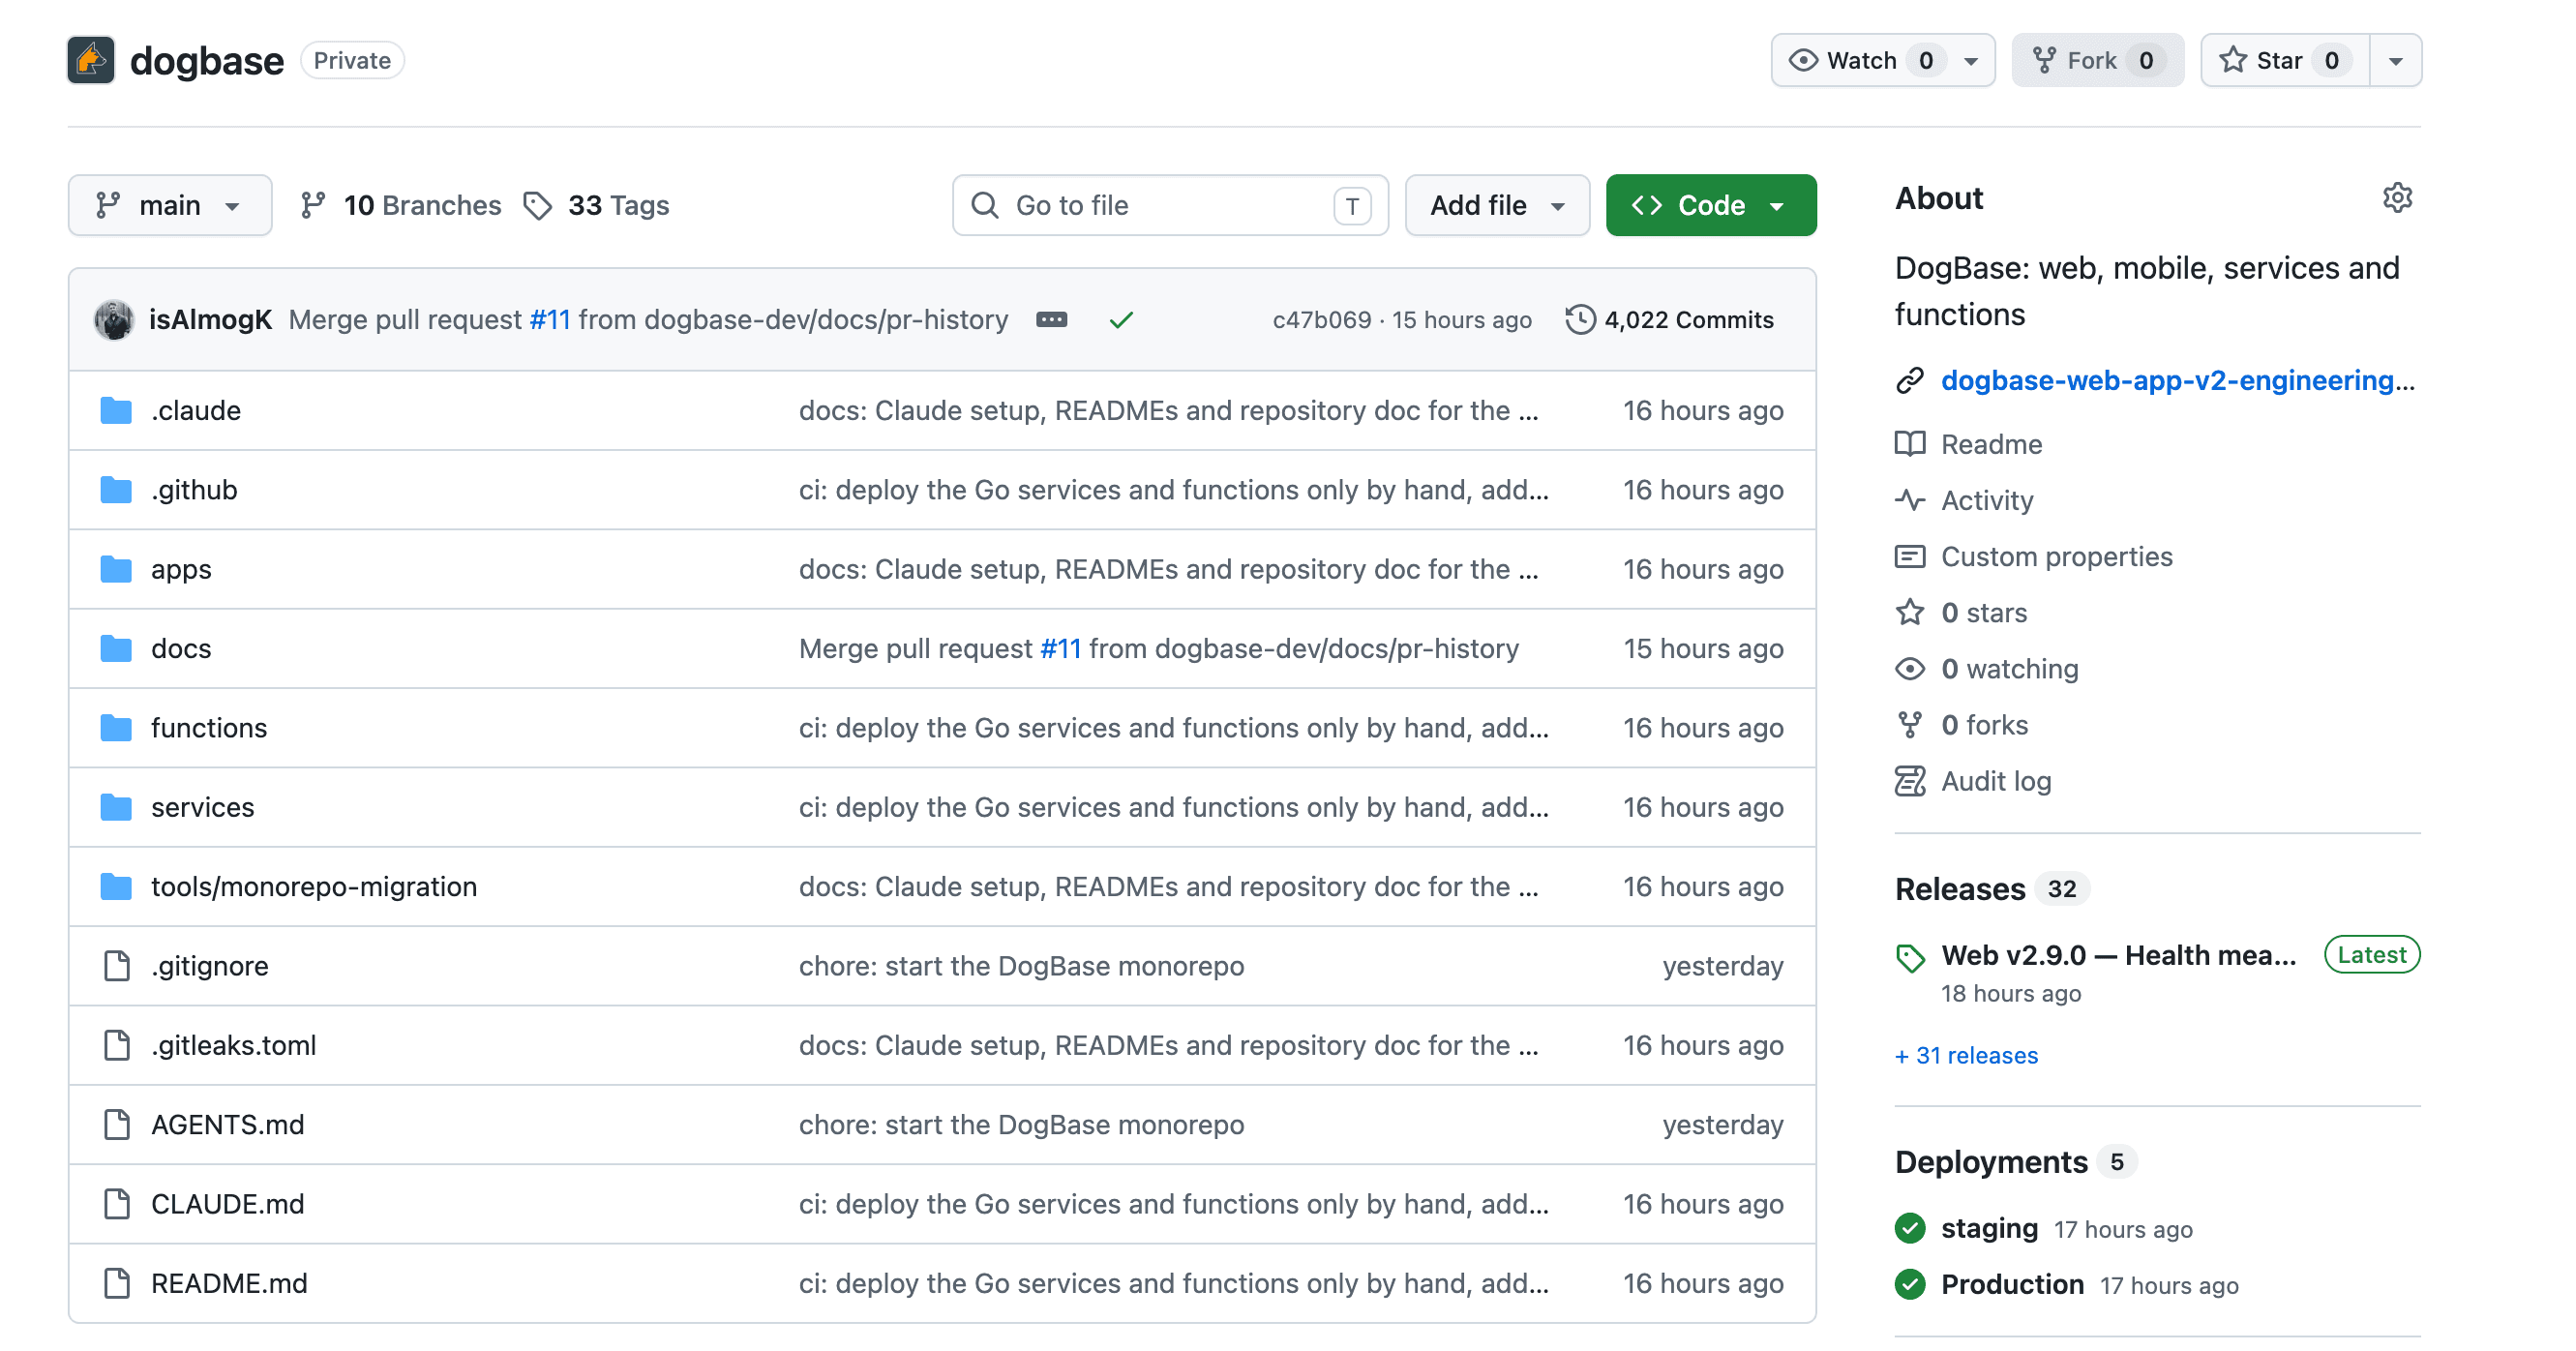The image size is (2576, 1351).
Task: Open the Add file dropdown
Action: click(x=1497, y=205)
